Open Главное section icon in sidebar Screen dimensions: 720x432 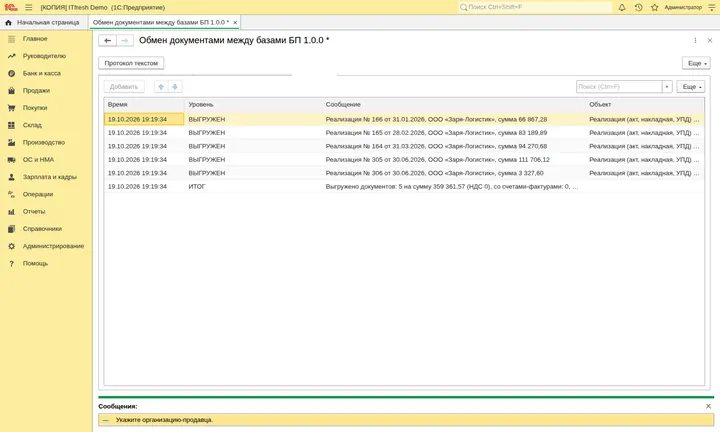(x=11, y=39)
